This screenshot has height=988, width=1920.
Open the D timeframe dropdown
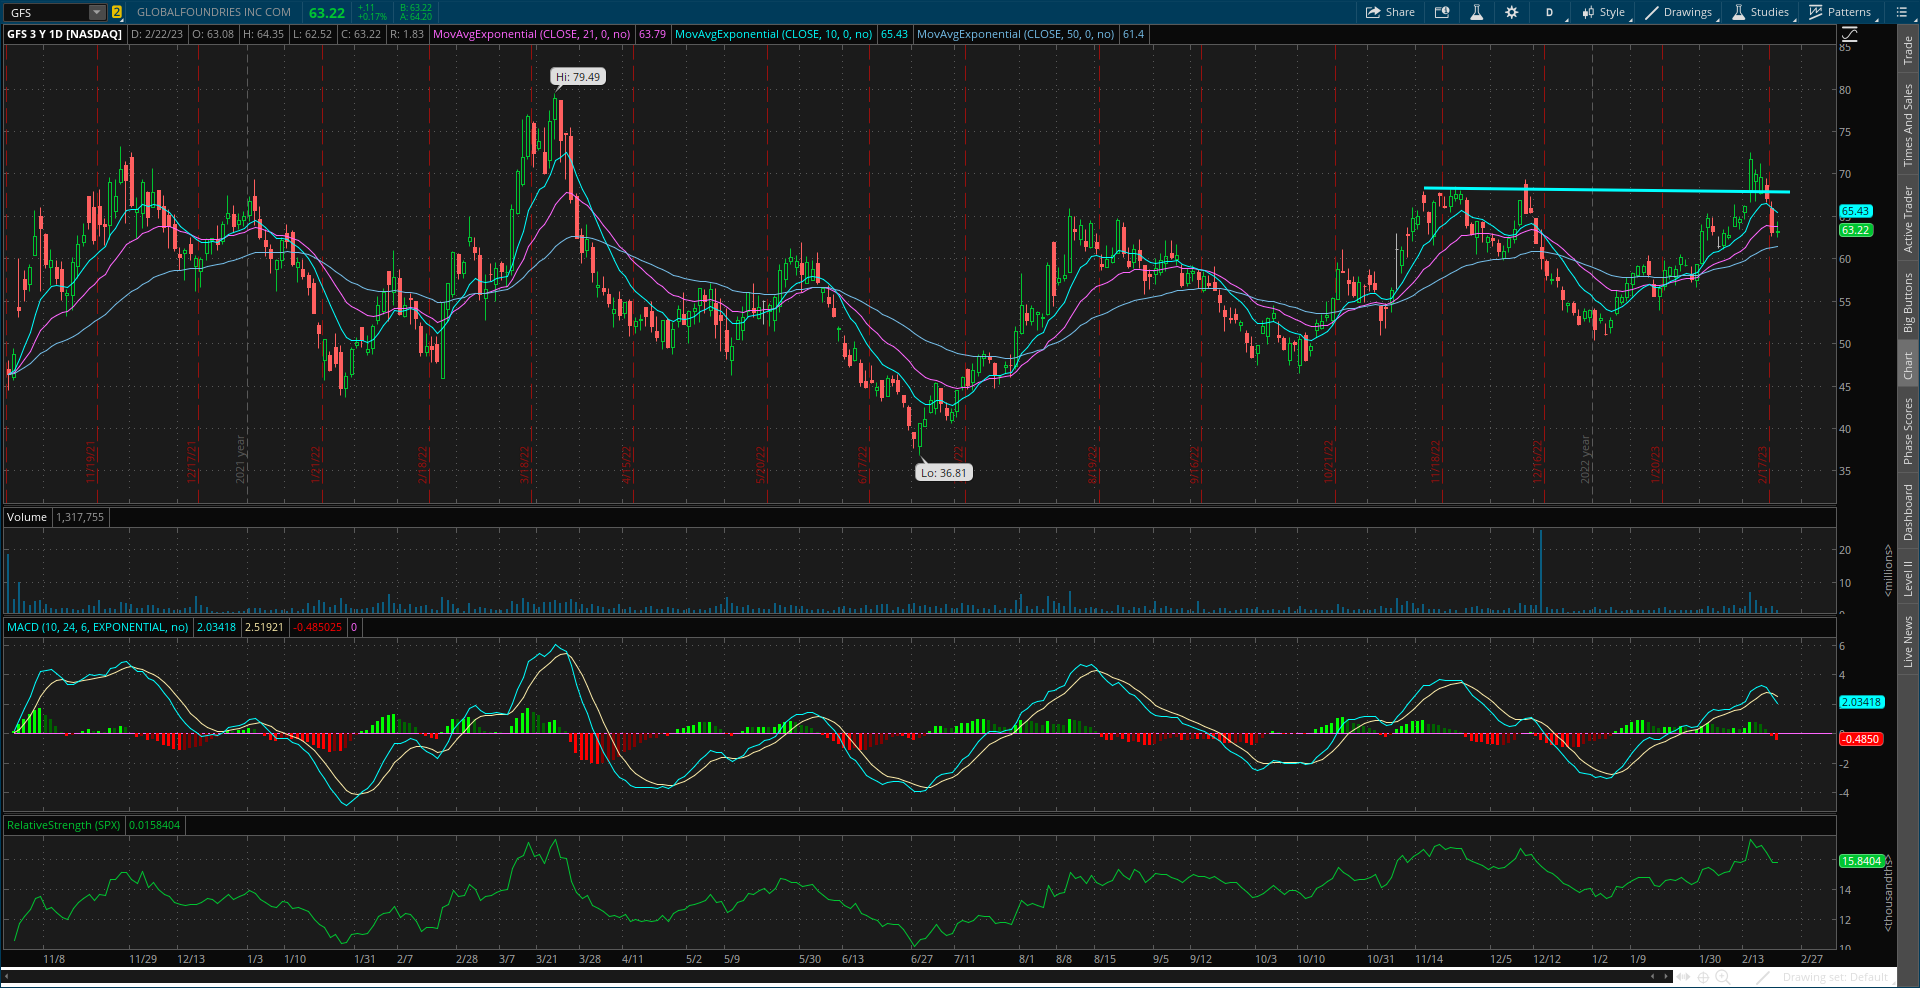coord(1551,12)
